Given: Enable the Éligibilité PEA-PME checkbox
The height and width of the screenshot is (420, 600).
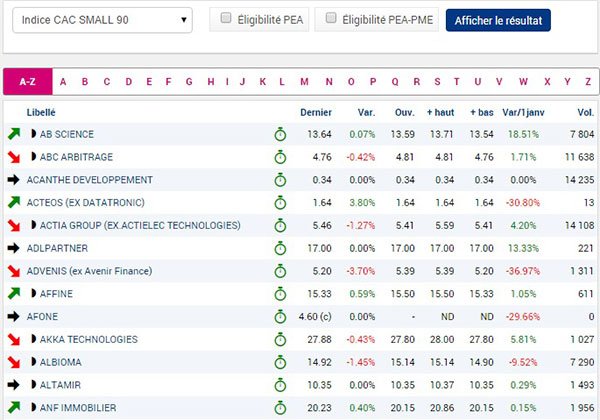Looking at the screenshot, I should tap(331, 18).
